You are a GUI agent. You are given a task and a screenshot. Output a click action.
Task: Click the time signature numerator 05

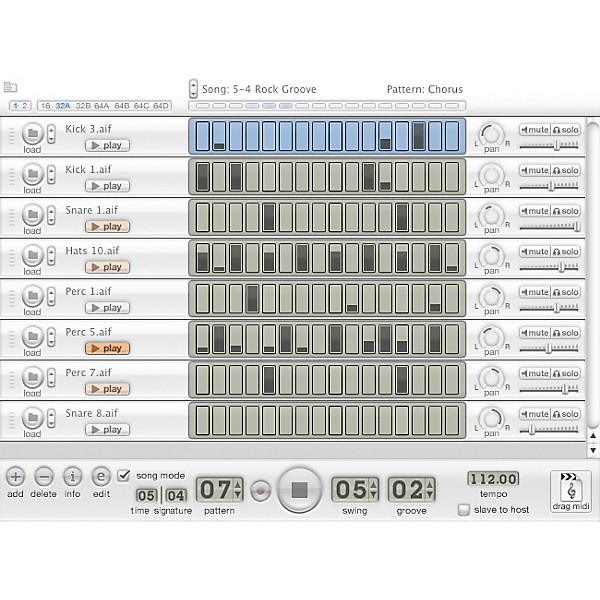pyautogui.click(x=147, y=496)
